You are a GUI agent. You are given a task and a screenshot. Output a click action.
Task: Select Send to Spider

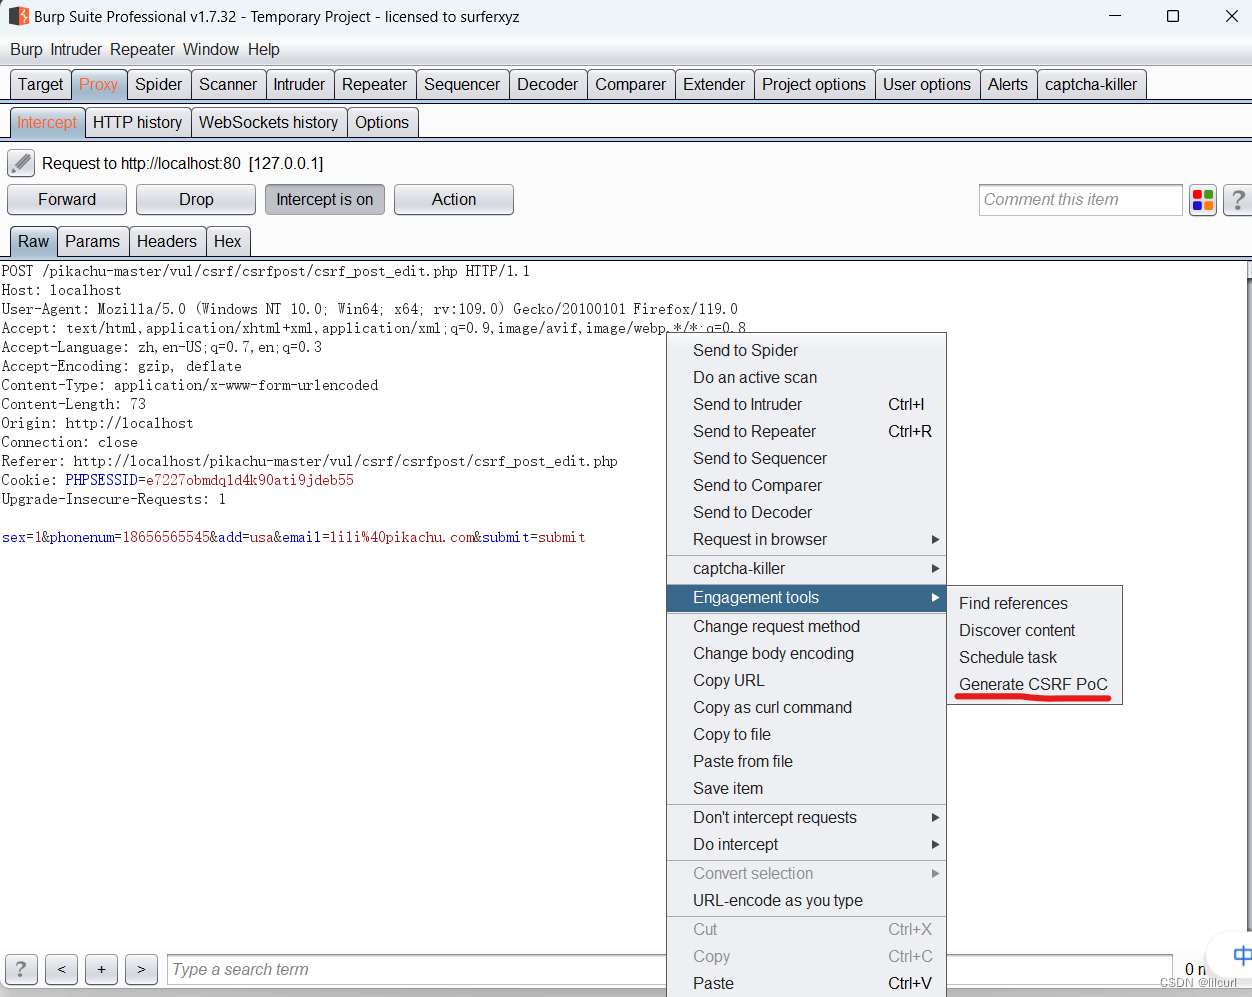[806, 350]
